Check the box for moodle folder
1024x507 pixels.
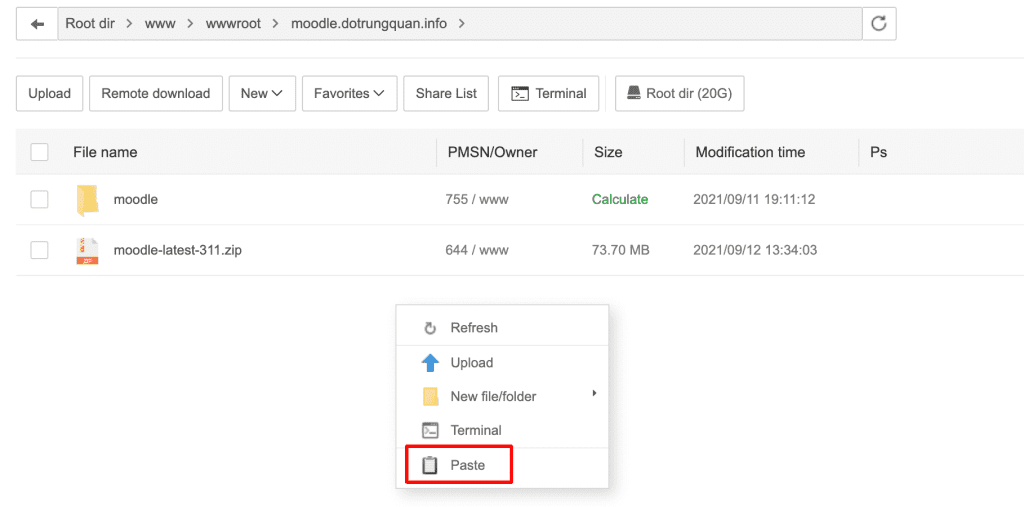(x=39, y=200)
